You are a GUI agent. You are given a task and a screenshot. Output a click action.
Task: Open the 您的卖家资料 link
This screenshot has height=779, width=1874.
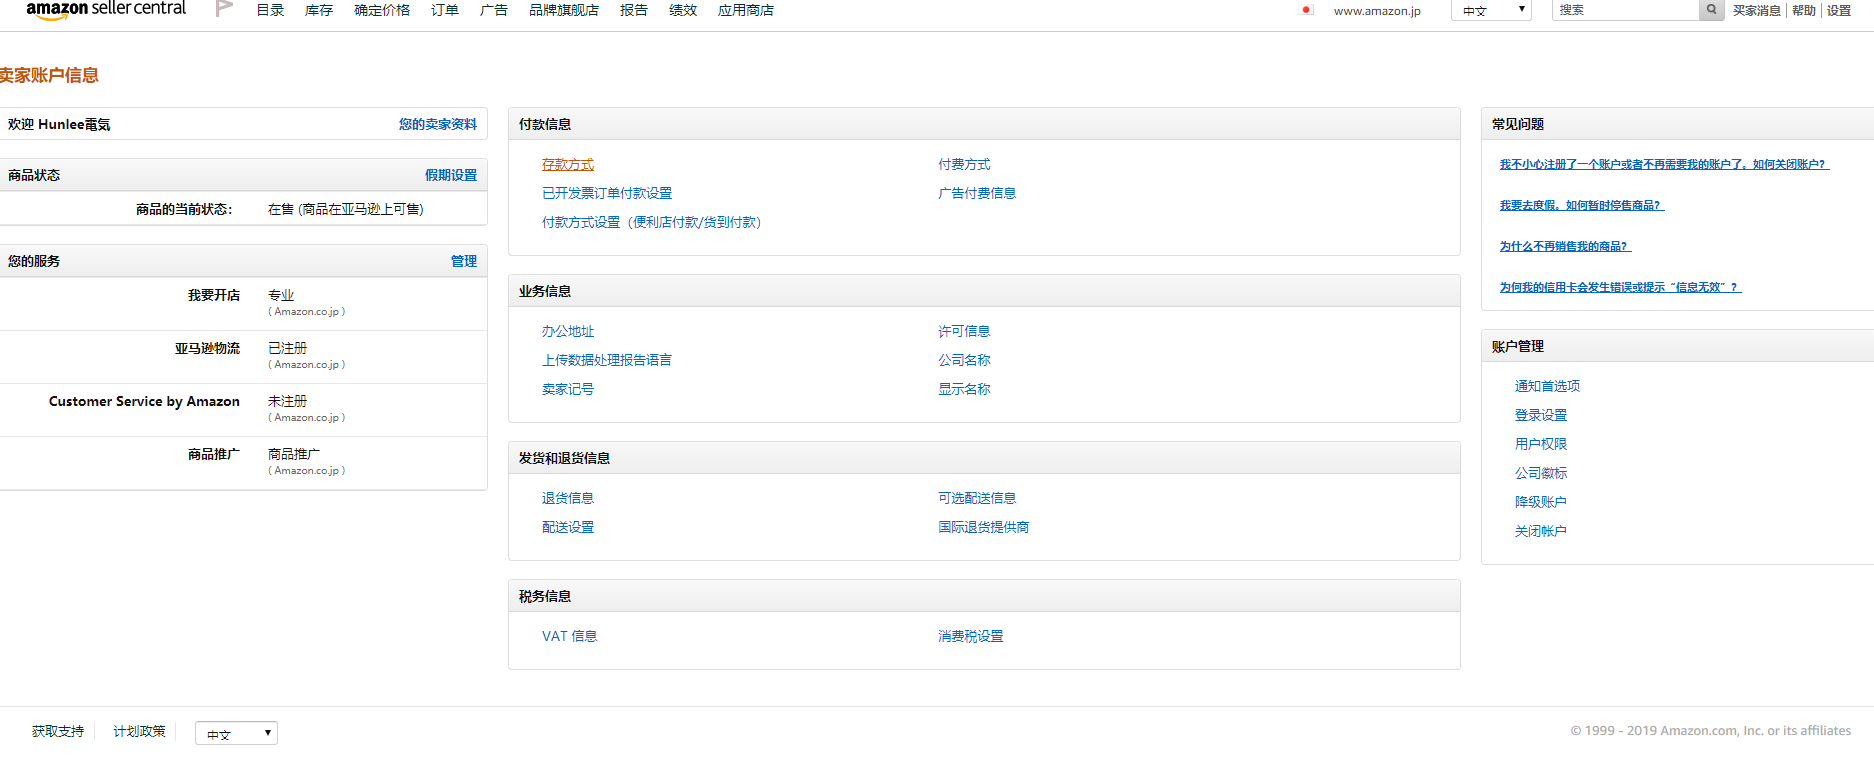438,124
